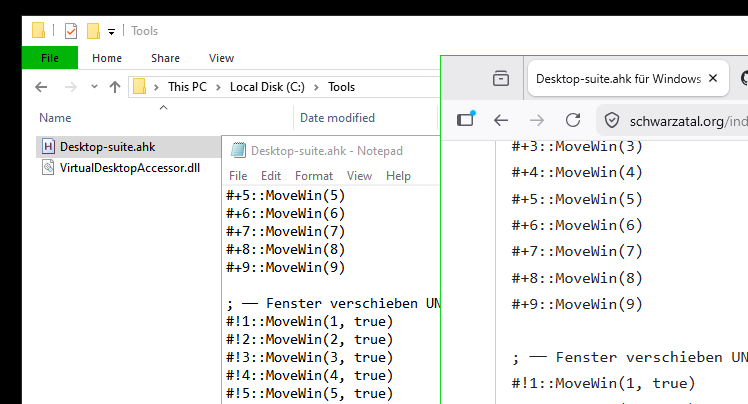The width and height of the screenshot is (748, 404).
Task: Open the Notepad File menu
Action: click(x=238, y=176)
